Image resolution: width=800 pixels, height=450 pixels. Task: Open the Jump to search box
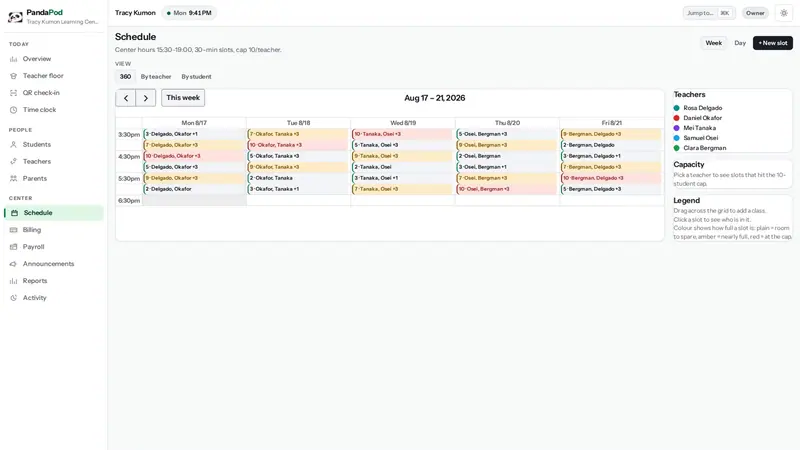(x=709, y=13)
